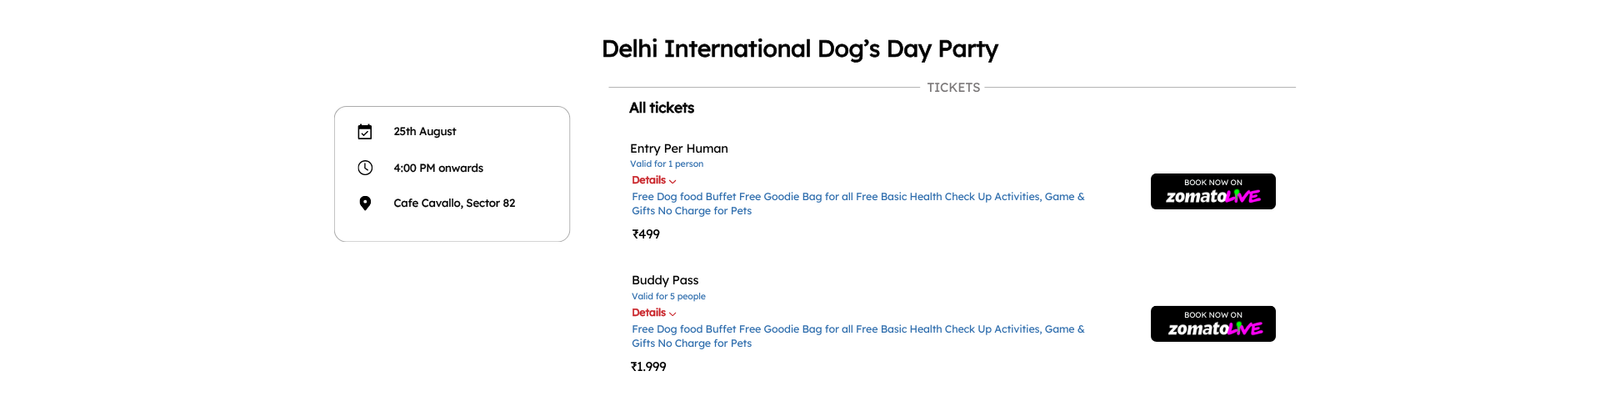Image resolution: width=1600 pixels, height=417 pixels.
Task: Click the calendar icon beside 25th August
Action: (x=365, y=132)
